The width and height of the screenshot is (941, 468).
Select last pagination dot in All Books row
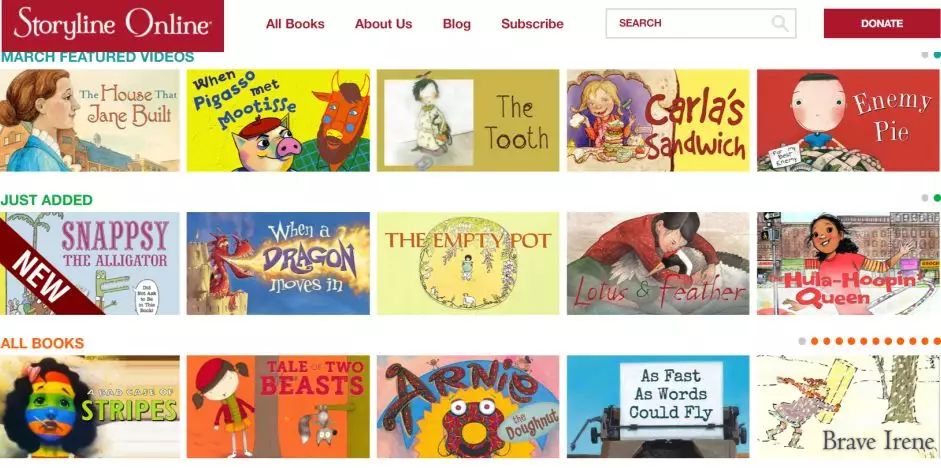(x=937, y=341)
